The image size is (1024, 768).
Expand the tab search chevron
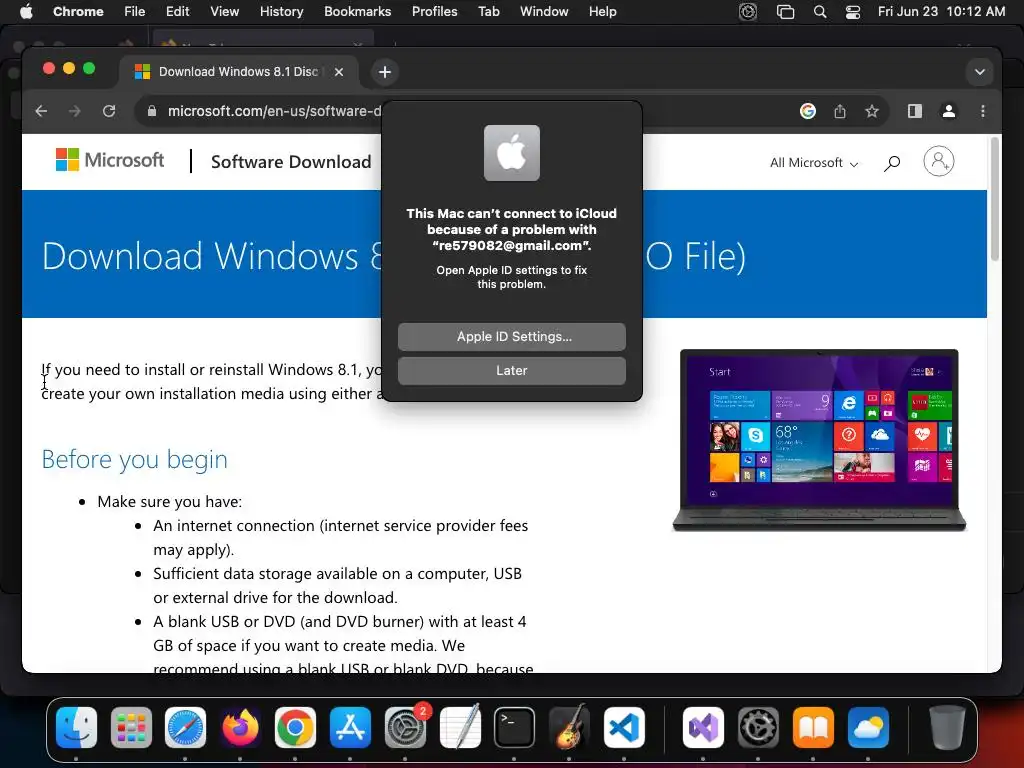tap(980, 72)
